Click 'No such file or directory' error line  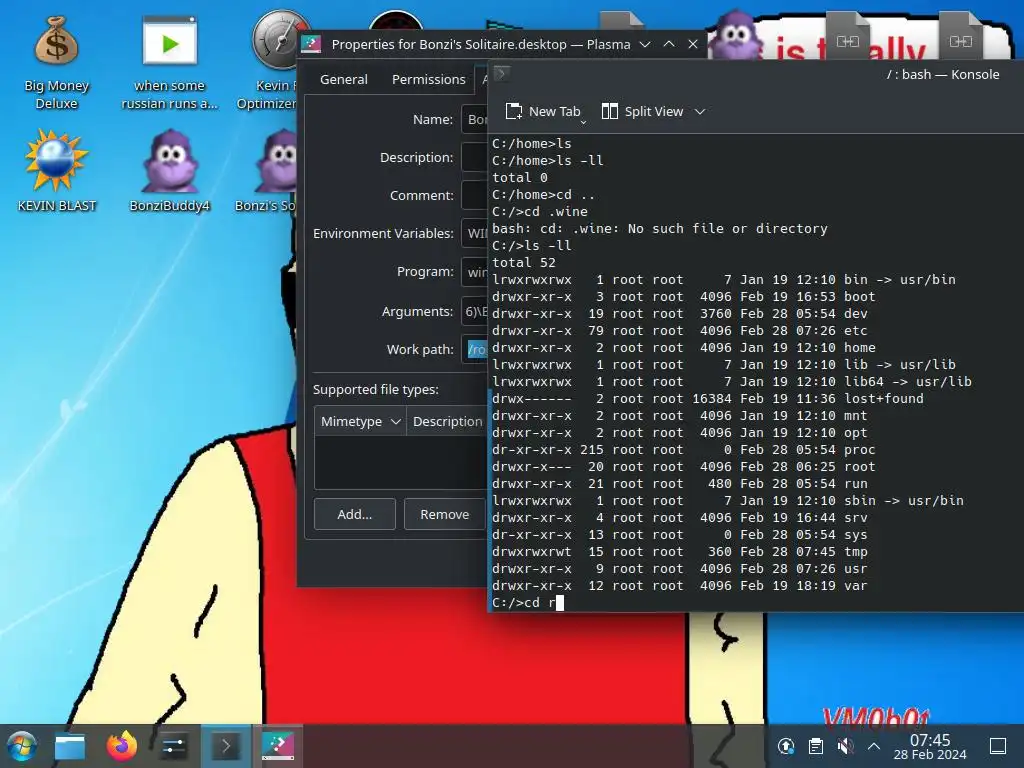tap(660, 229)
